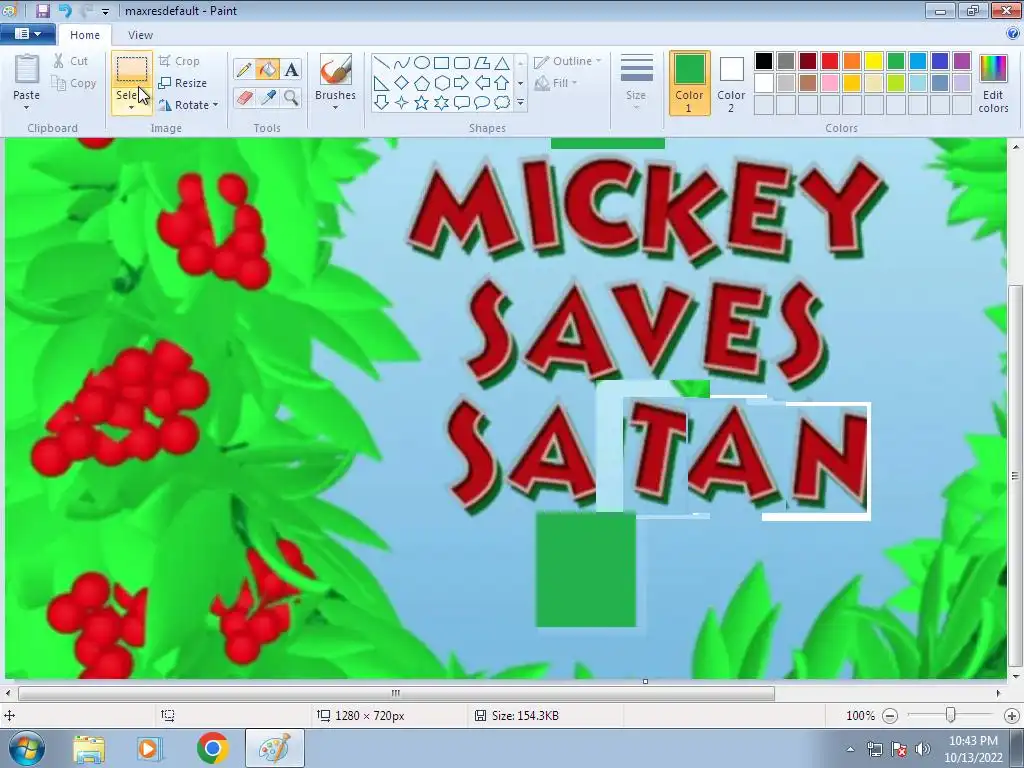Open the Customize Quick Access Toolbar arrow
Screen dimensions: 1024x768
click(x=105, y=11)
